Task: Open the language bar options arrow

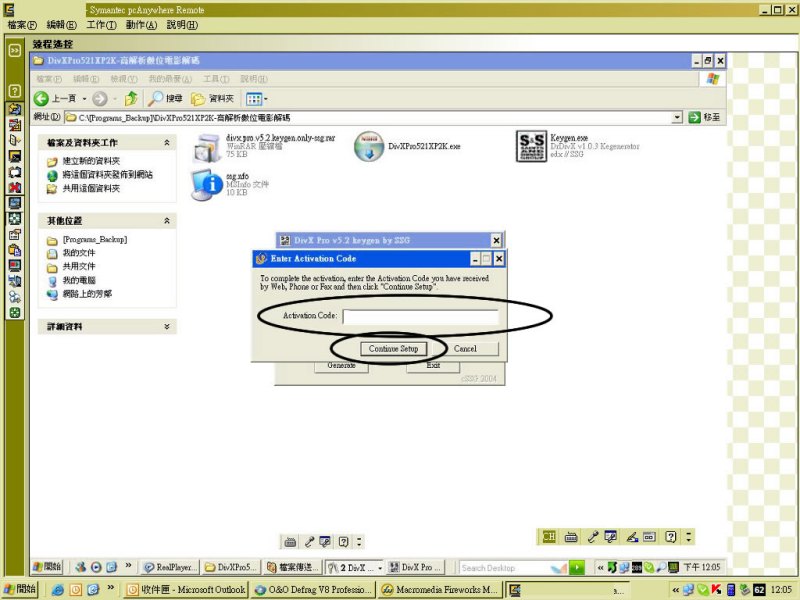Action: point(689,536)
